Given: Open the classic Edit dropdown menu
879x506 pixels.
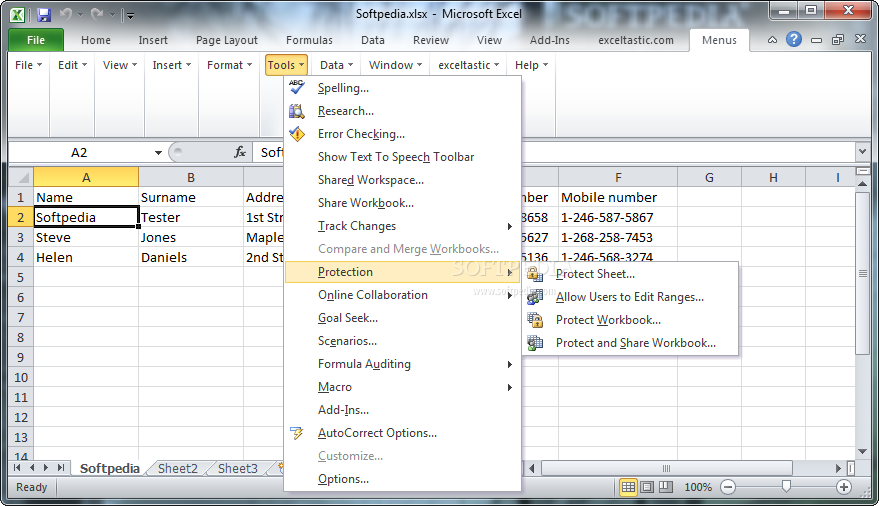Looking at the screenshot, I should click(72, 65).
